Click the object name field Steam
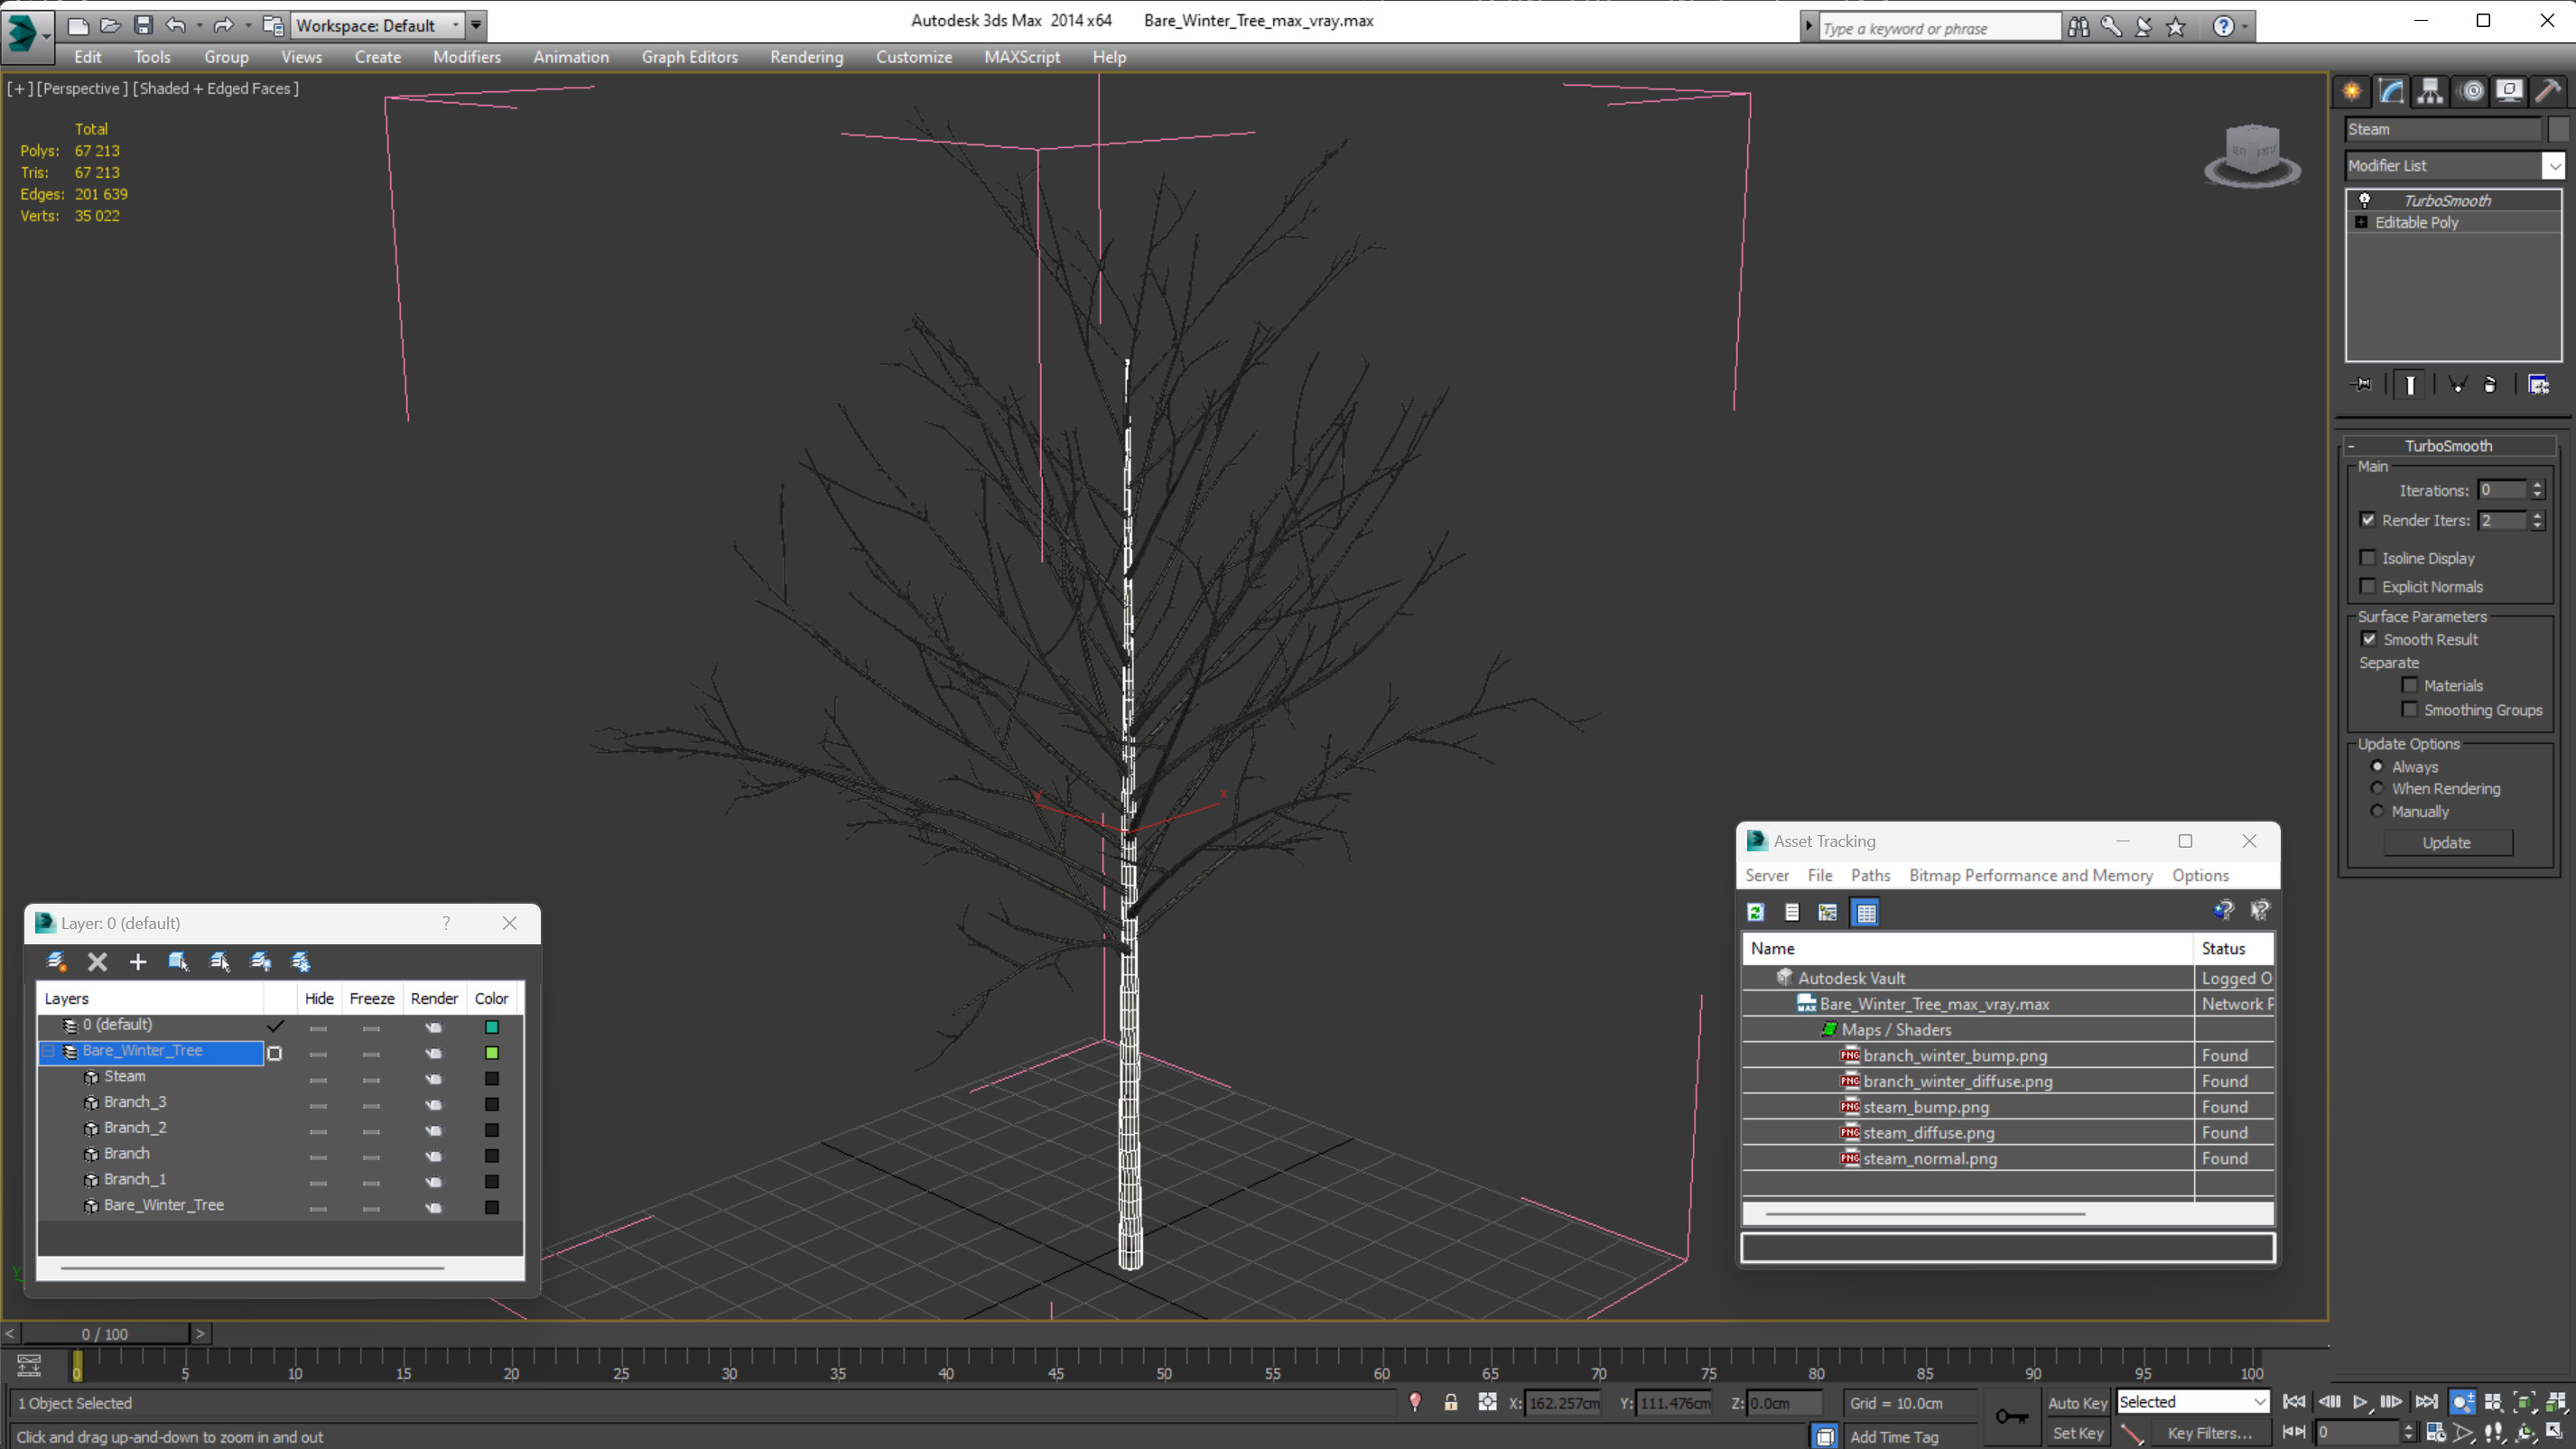The height and width of the screenshot is (1449, 2576). pyautogui.click(x=2442, y=129)
